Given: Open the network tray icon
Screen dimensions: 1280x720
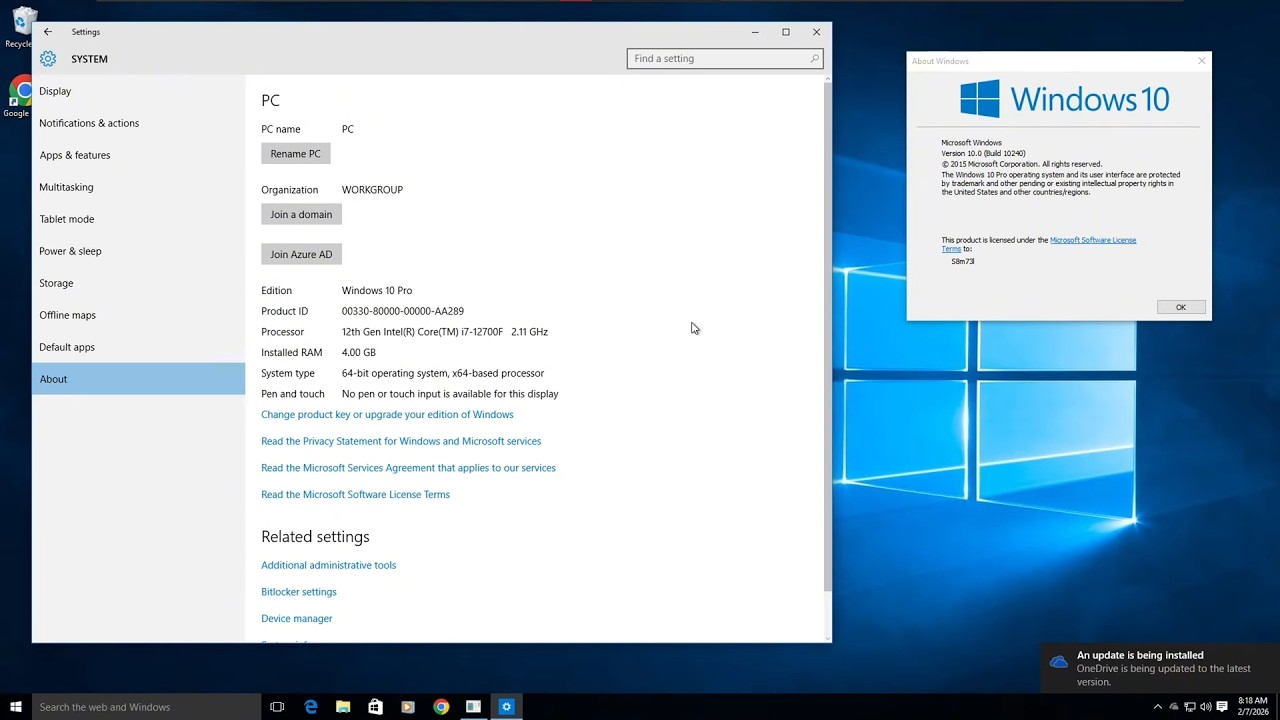Looking at the screenshot, I should [1190, 707].
